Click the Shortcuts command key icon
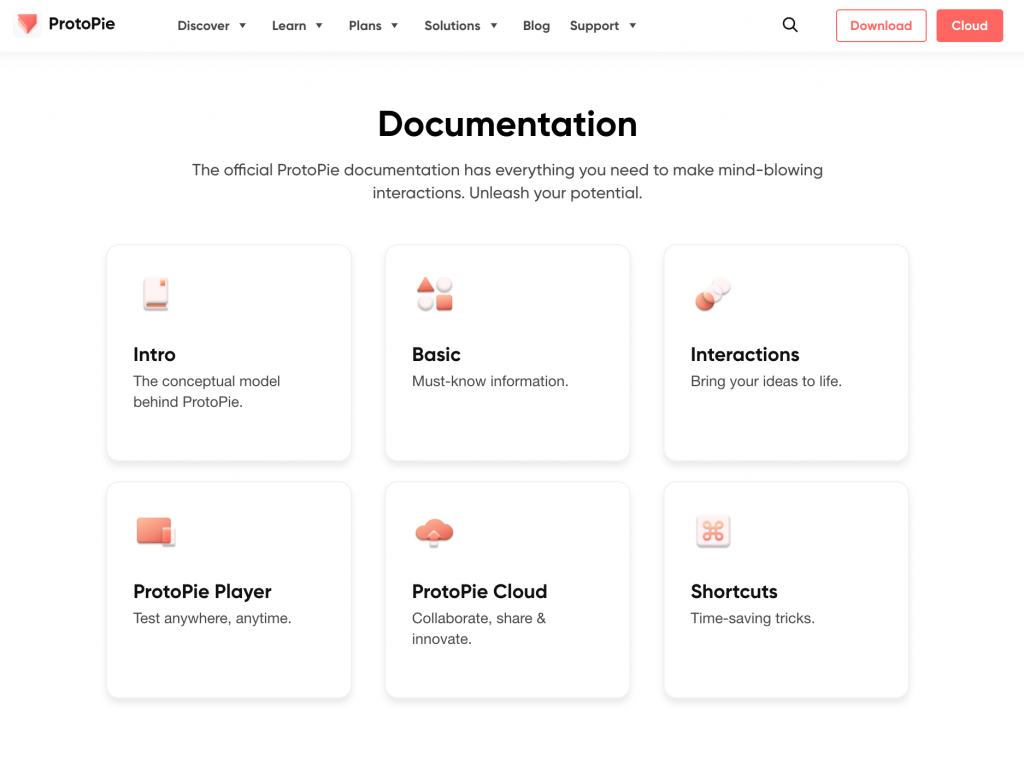This screenshot has height=769, width=1024. (x=713, y=531)
